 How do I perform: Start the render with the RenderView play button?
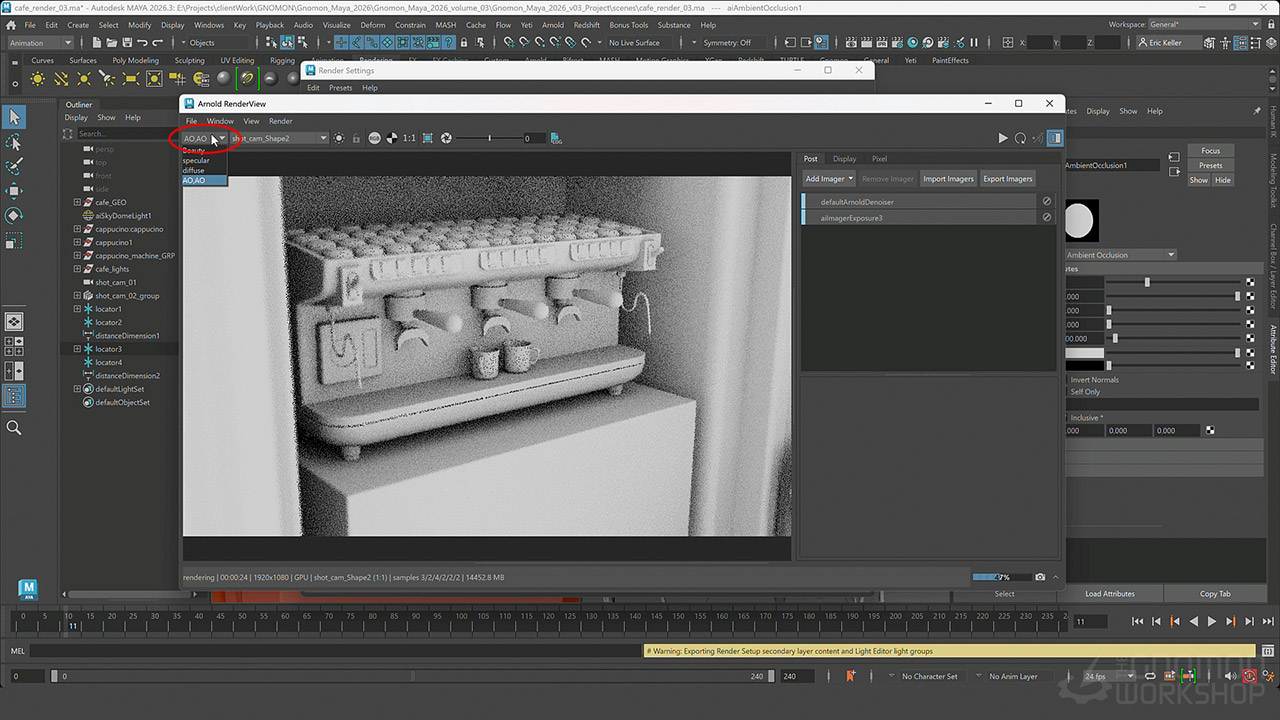coord(1003,138)
